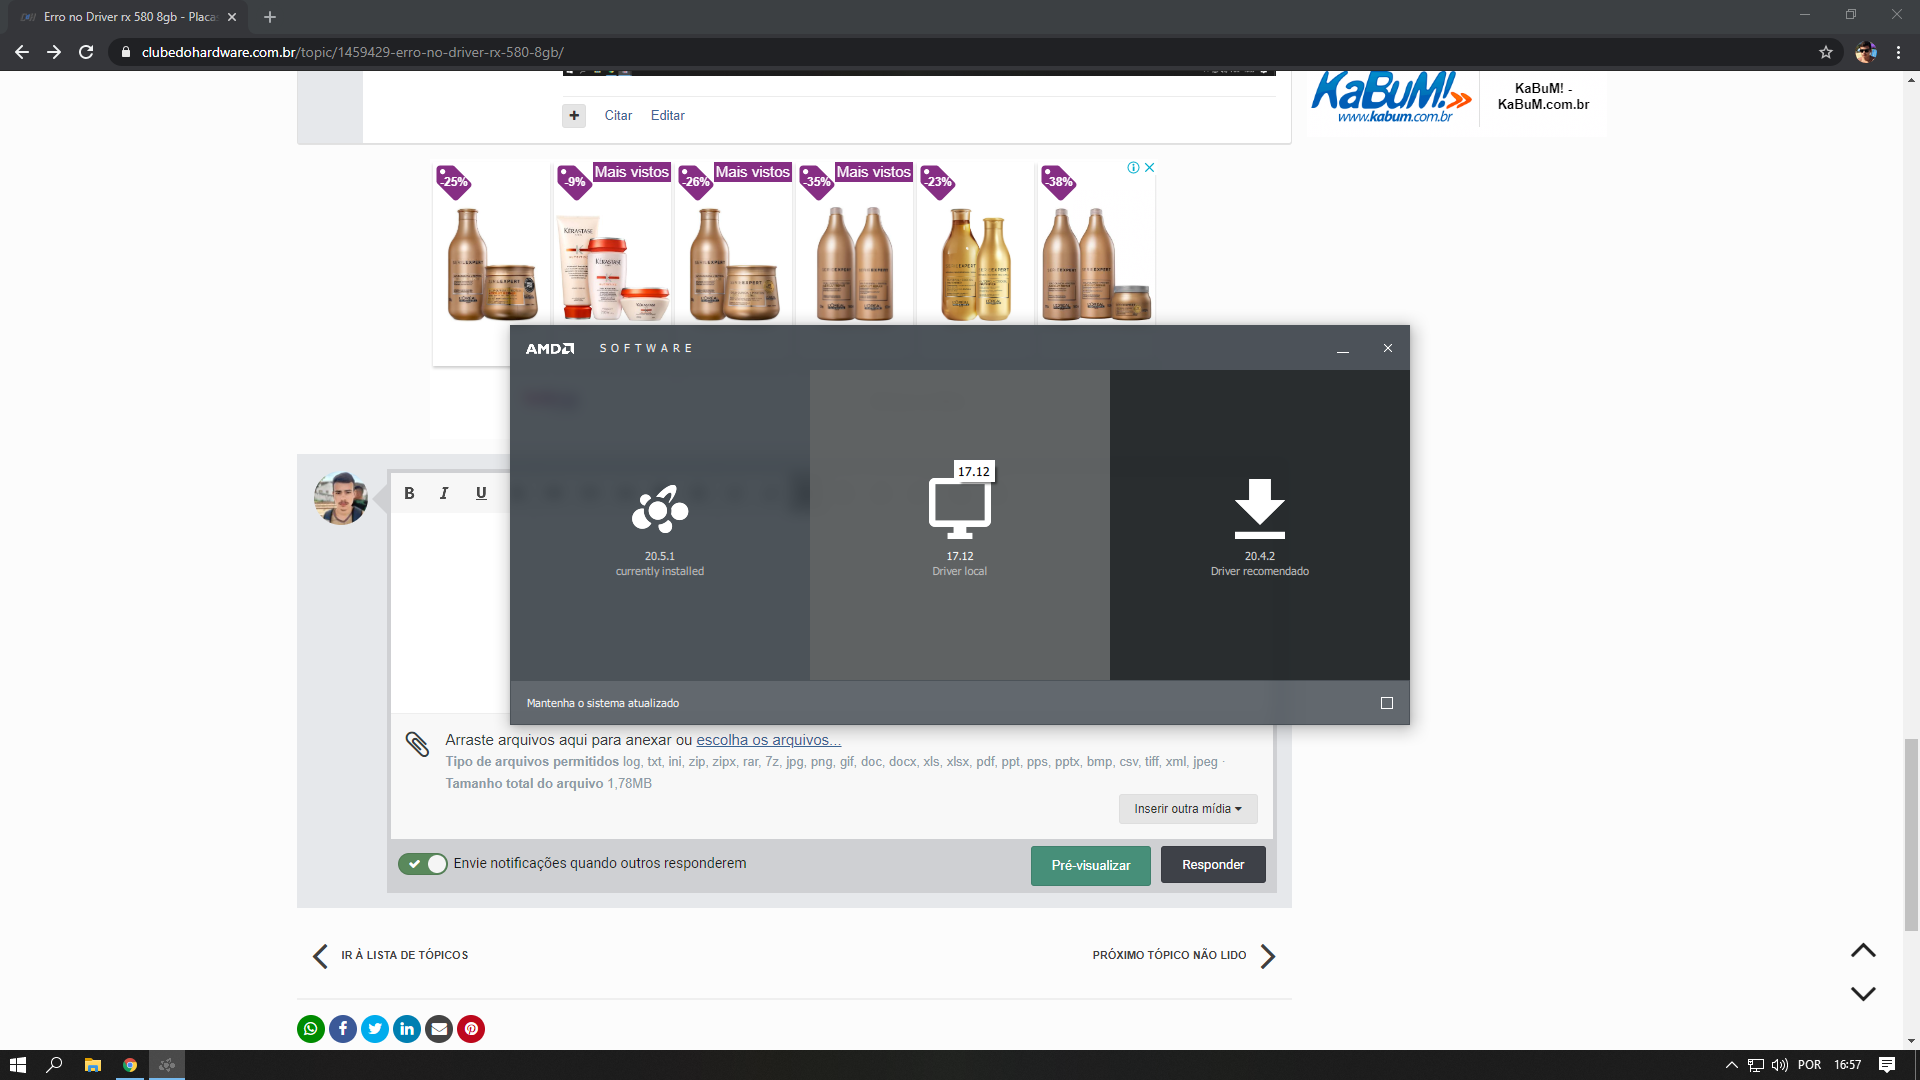The height and width of the screenshot is (1080, 1920).
Task: Reload the current page
Action: pos(86,52)
